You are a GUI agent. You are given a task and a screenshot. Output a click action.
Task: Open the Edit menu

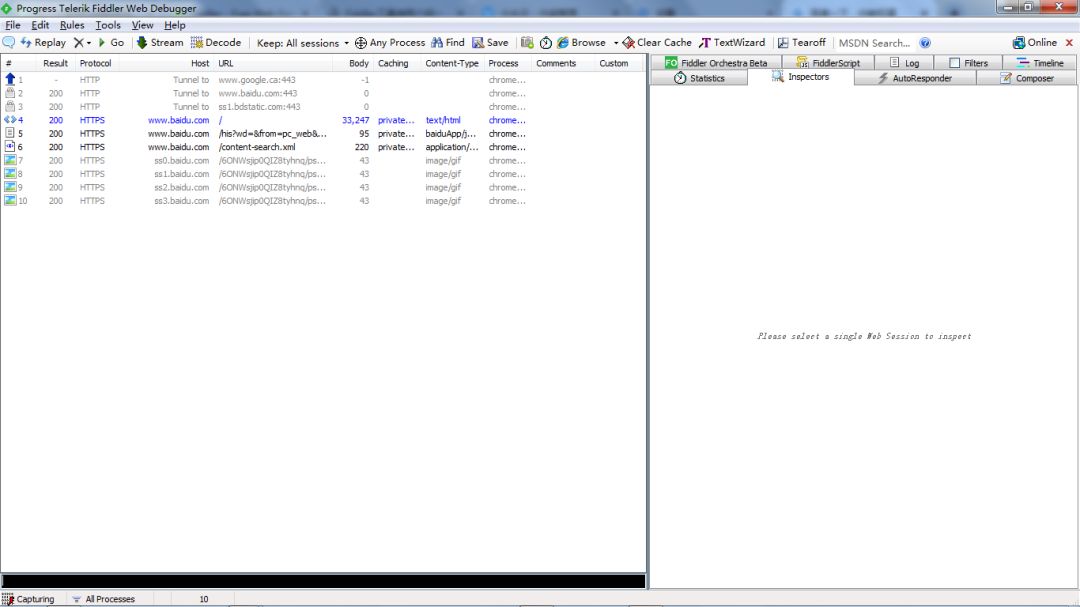[x=40, y=25]
